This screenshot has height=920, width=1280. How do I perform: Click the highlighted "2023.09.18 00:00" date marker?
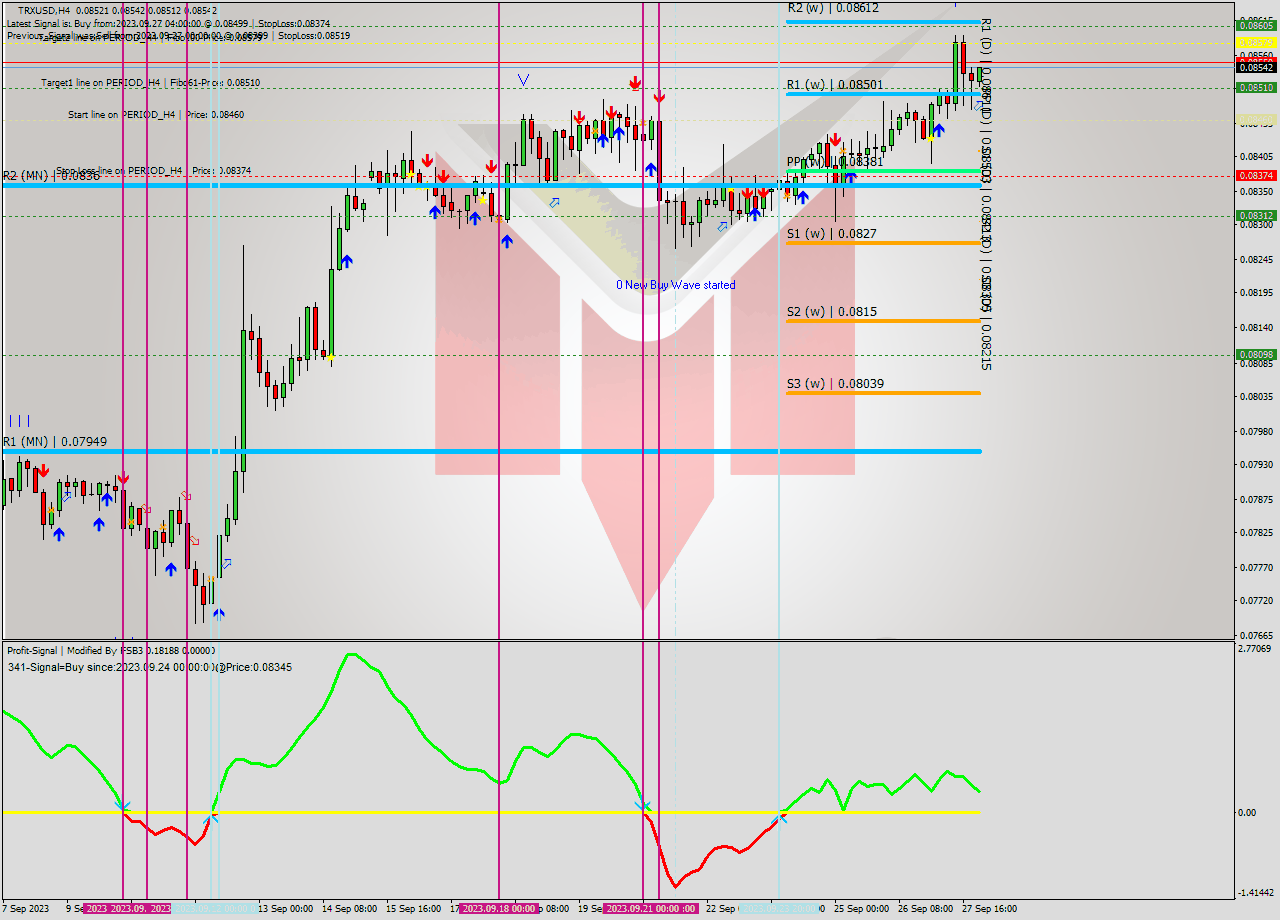click(x=497, y=908)
